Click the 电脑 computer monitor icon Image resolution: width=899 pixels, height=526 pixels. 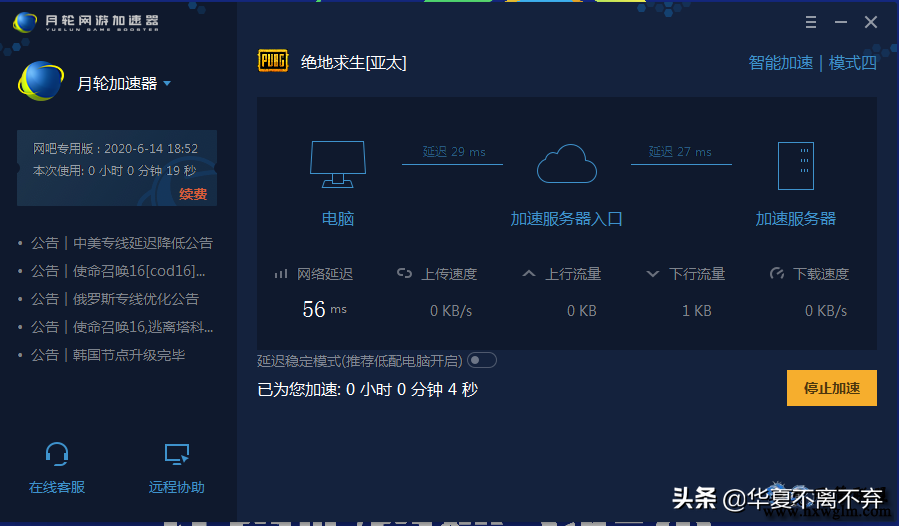338,164
